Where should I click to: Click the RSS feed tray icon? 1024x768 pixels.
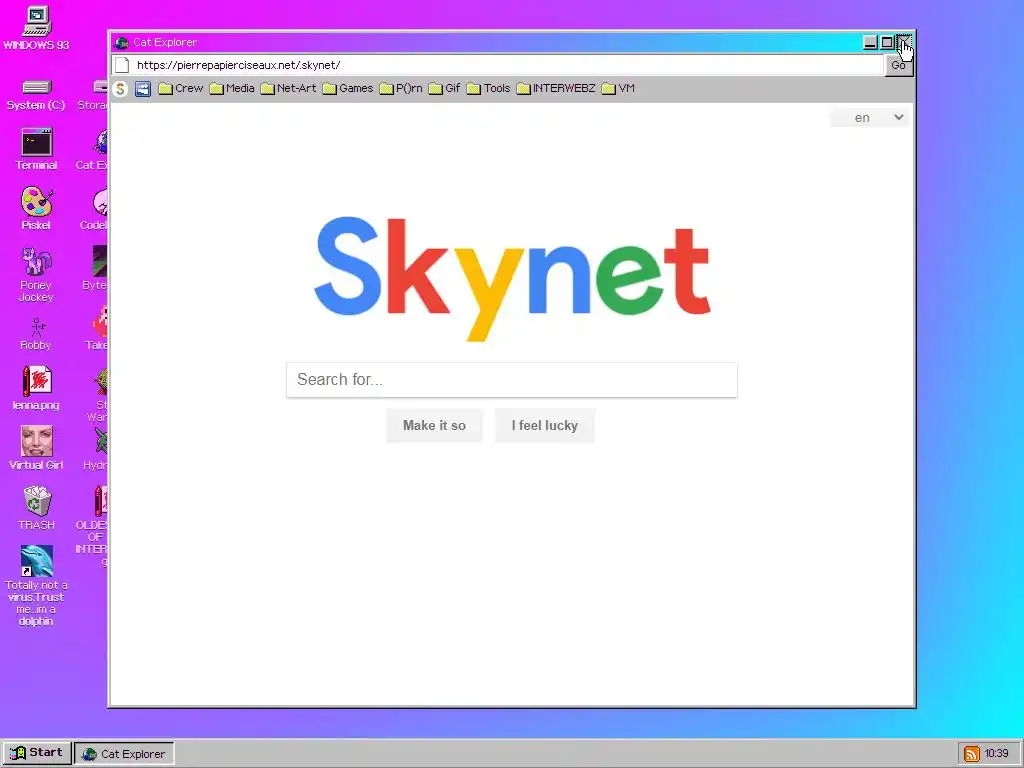click(x=972, y=754)
